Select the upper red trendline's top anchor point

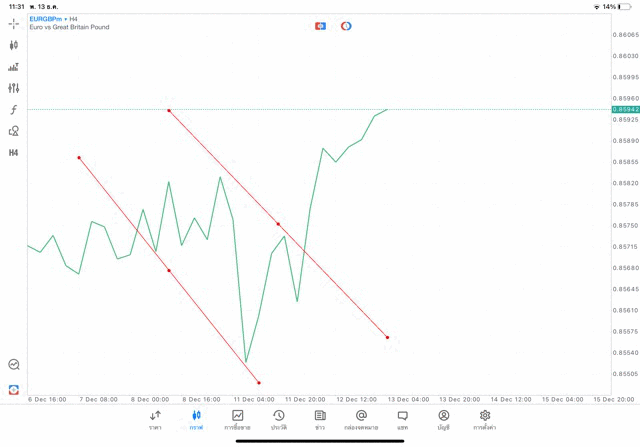[169, 110]
